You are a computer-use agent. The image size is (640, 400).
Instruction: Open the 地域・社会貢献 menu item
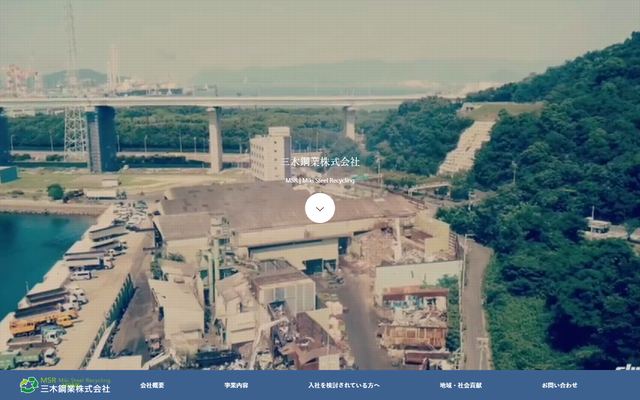pyautogui.click(x=461, y=385)
